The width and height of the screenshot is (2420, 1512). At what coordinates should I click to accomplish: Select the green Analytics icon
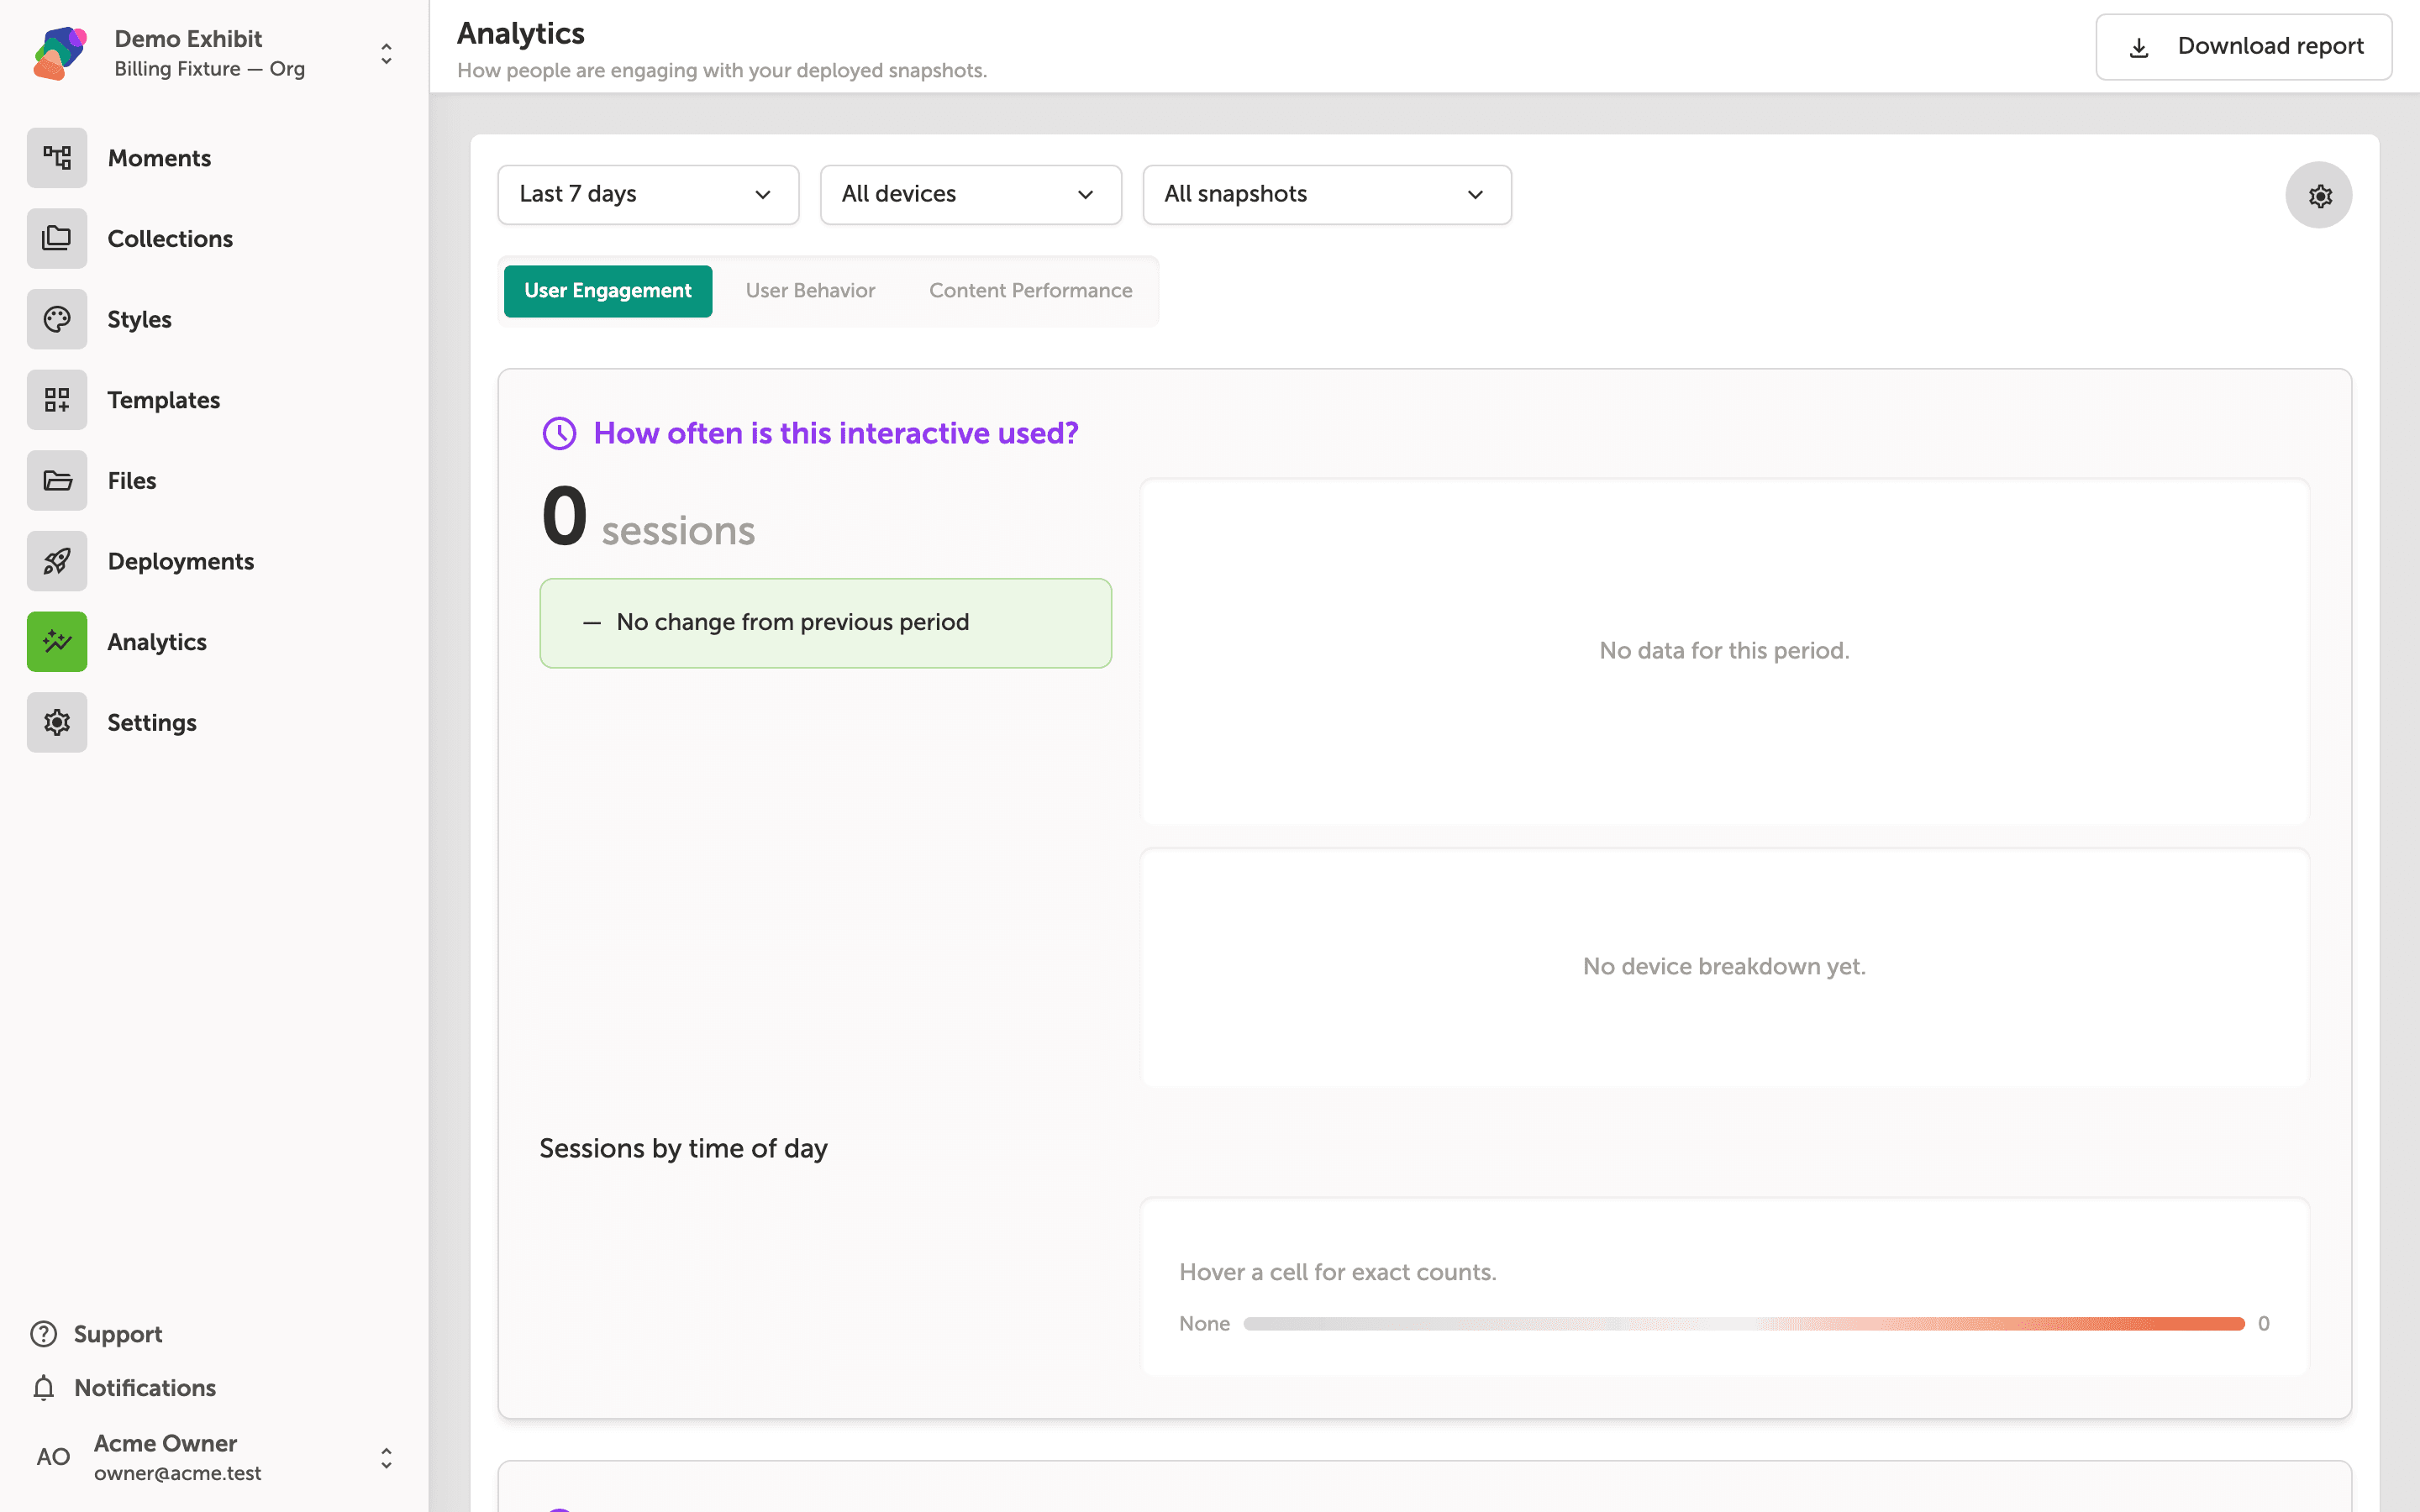click(x=57, y=642)
